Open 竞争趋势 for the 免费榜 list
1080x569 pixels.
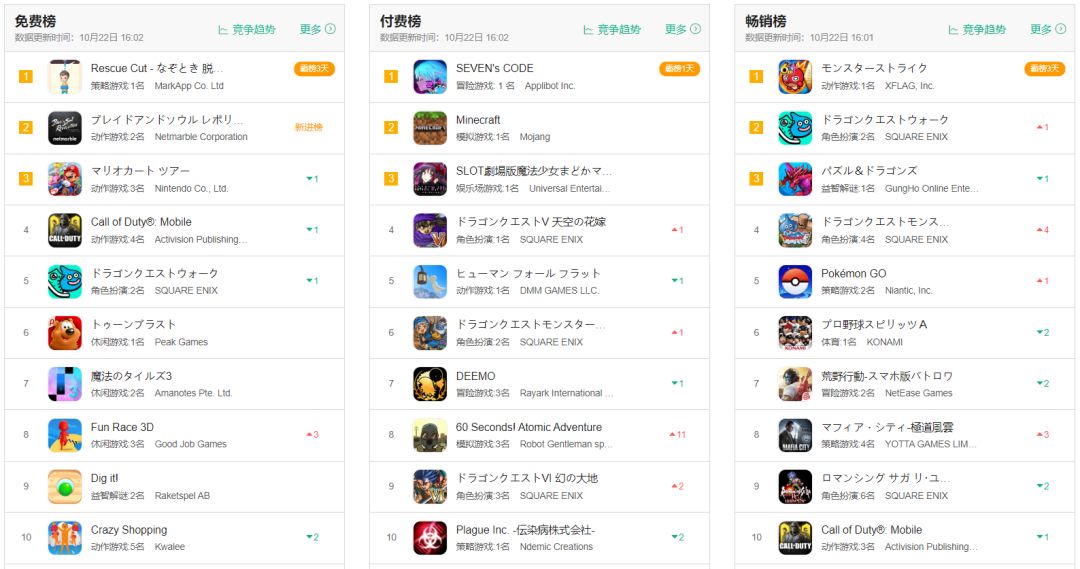click(247, 30)
